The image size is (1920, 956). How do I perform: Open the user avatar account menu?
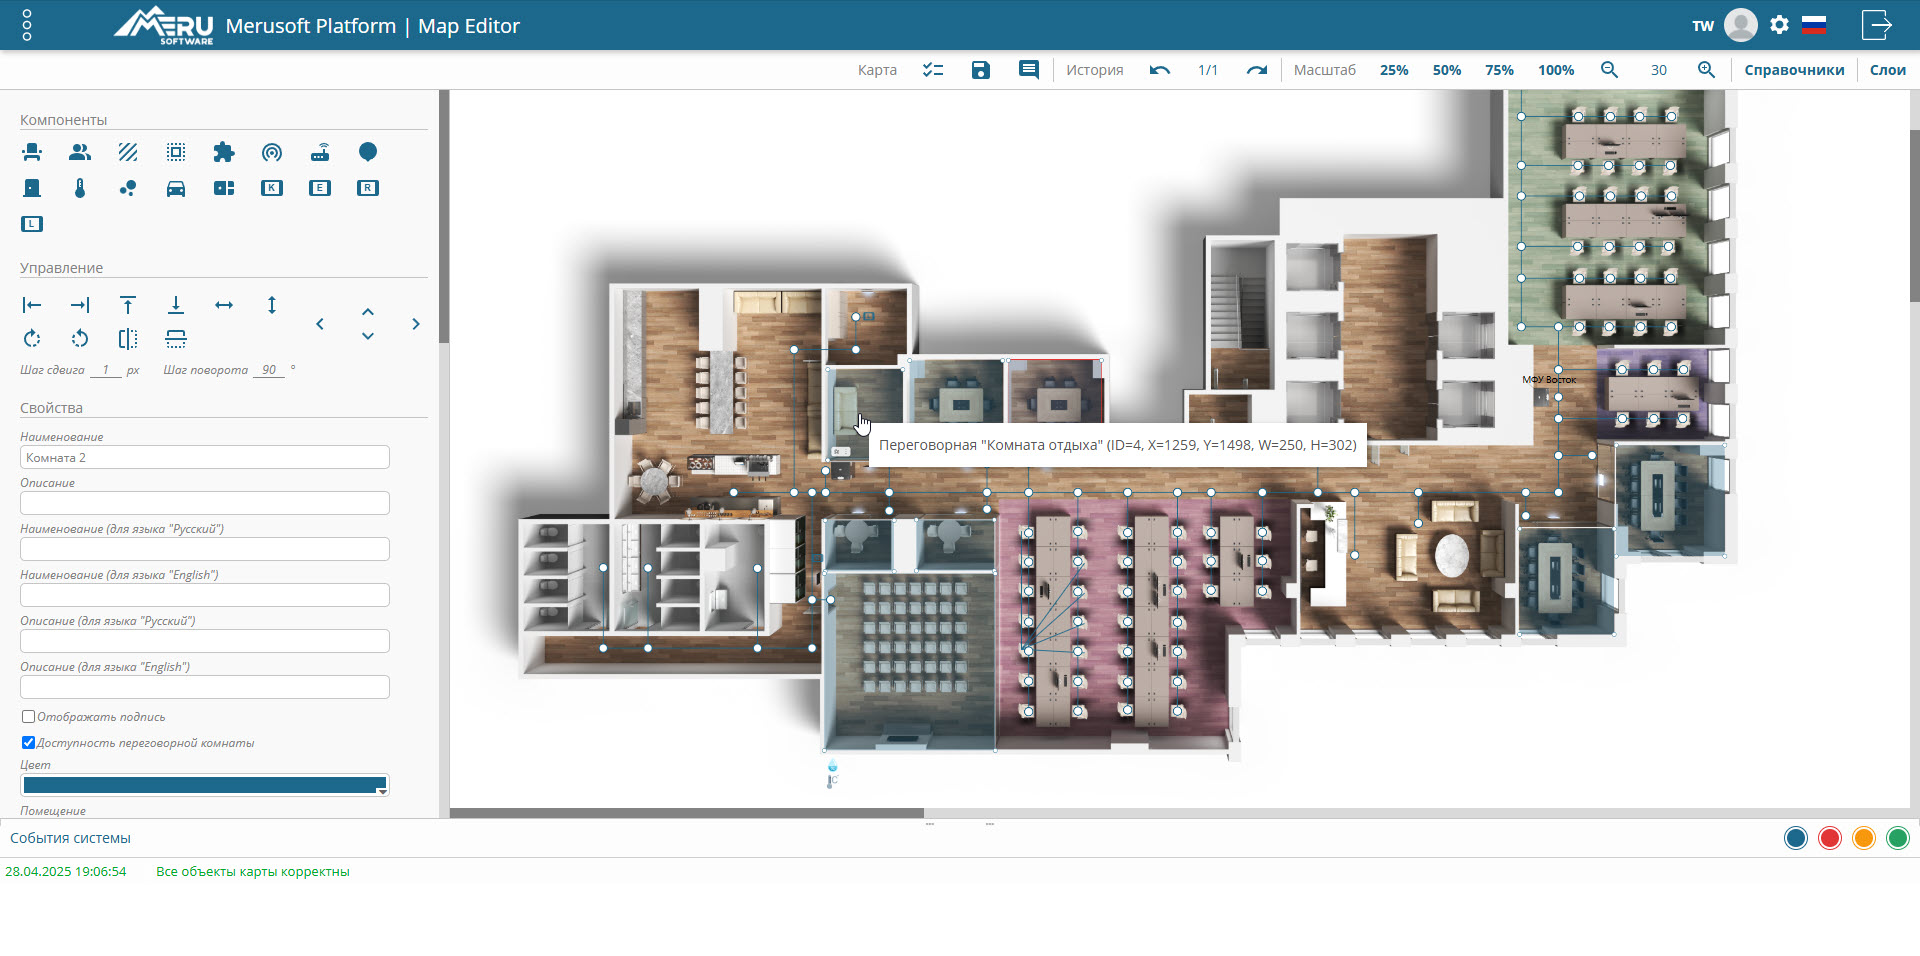pyautogui.click(x=1741, y=26)
